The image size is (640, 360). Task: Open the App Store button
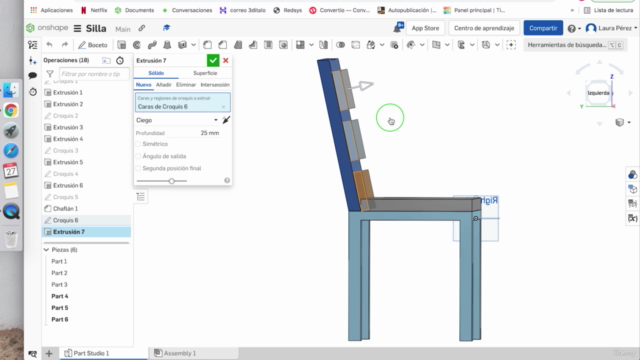[x=425, y=28]
